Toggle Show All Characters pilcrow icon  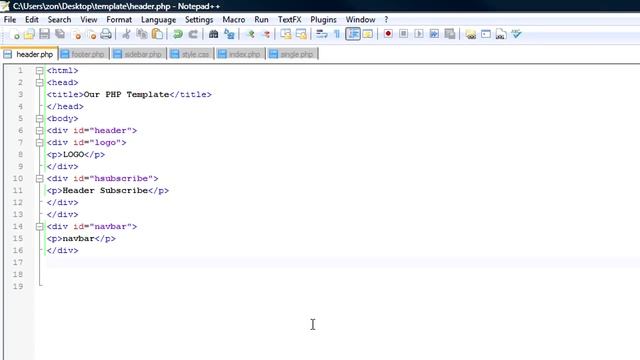[337, 34]
